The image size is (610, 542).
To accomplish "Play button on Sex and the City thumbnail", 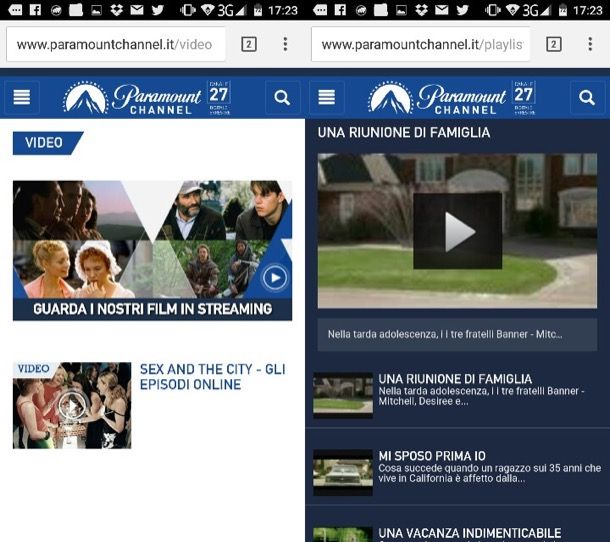I will click(x=72, y=406).
